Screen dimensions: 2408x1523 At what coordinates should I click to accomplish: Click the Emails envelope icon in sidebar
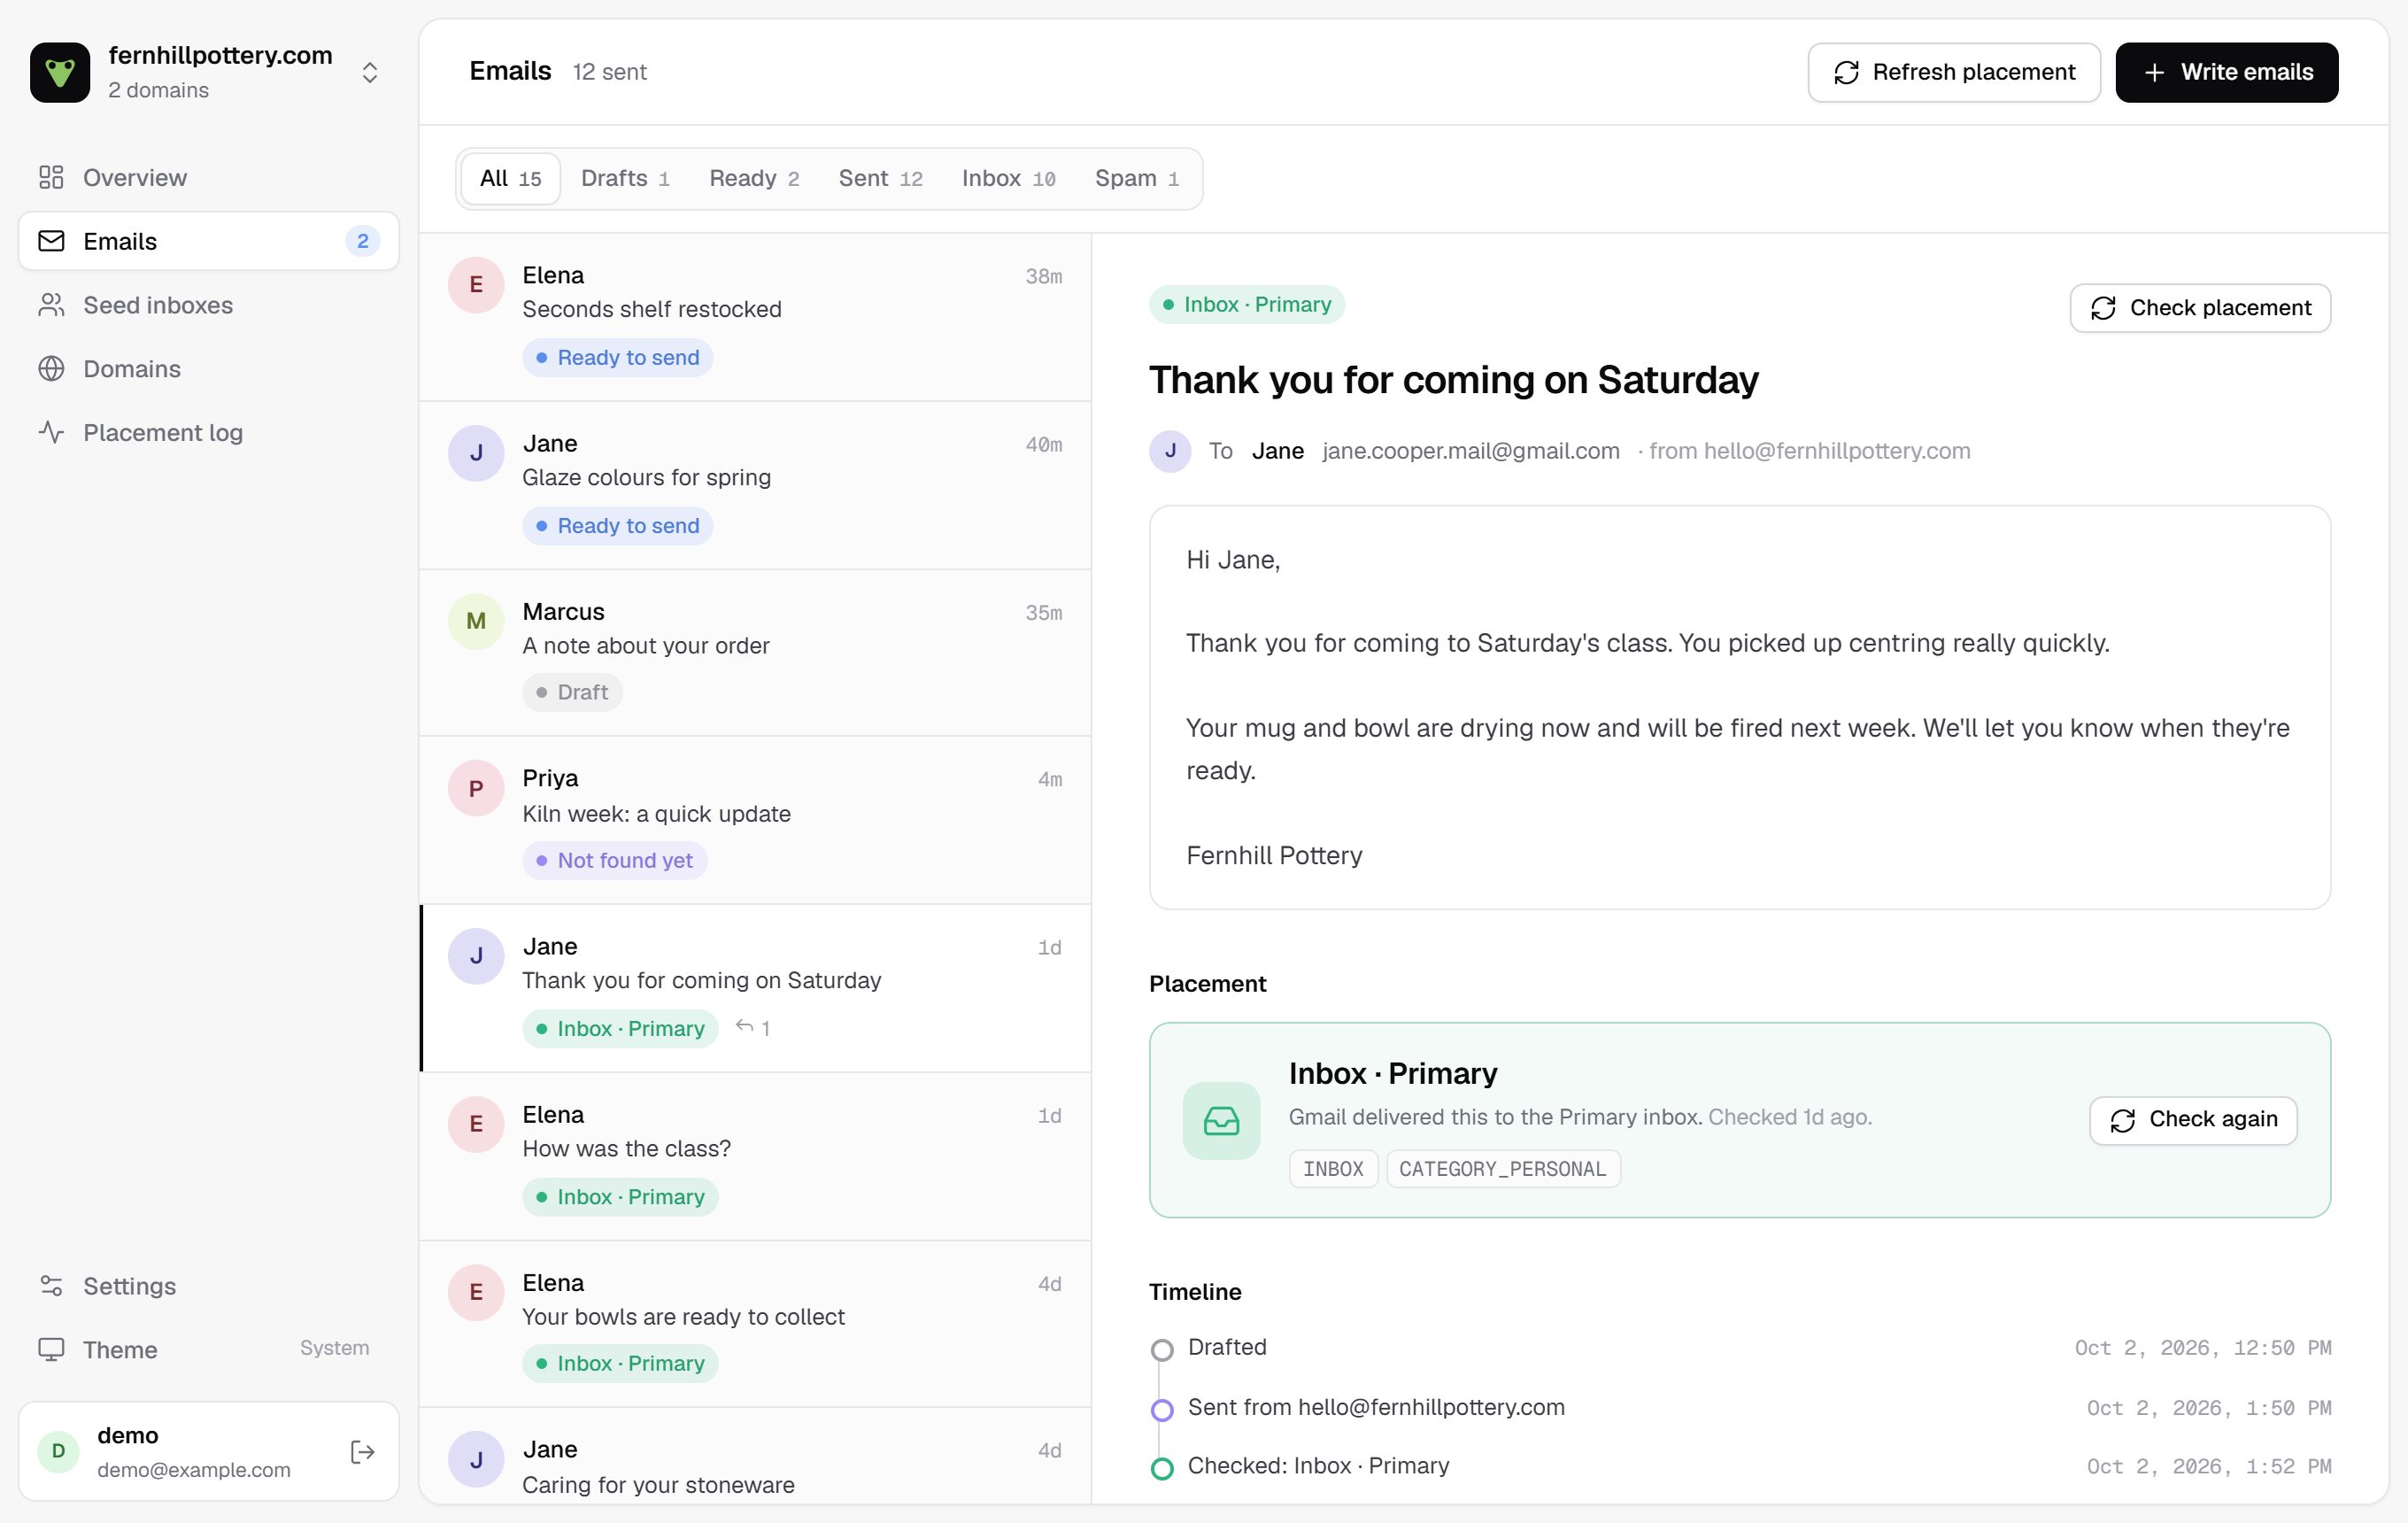[x=52, y=241]
